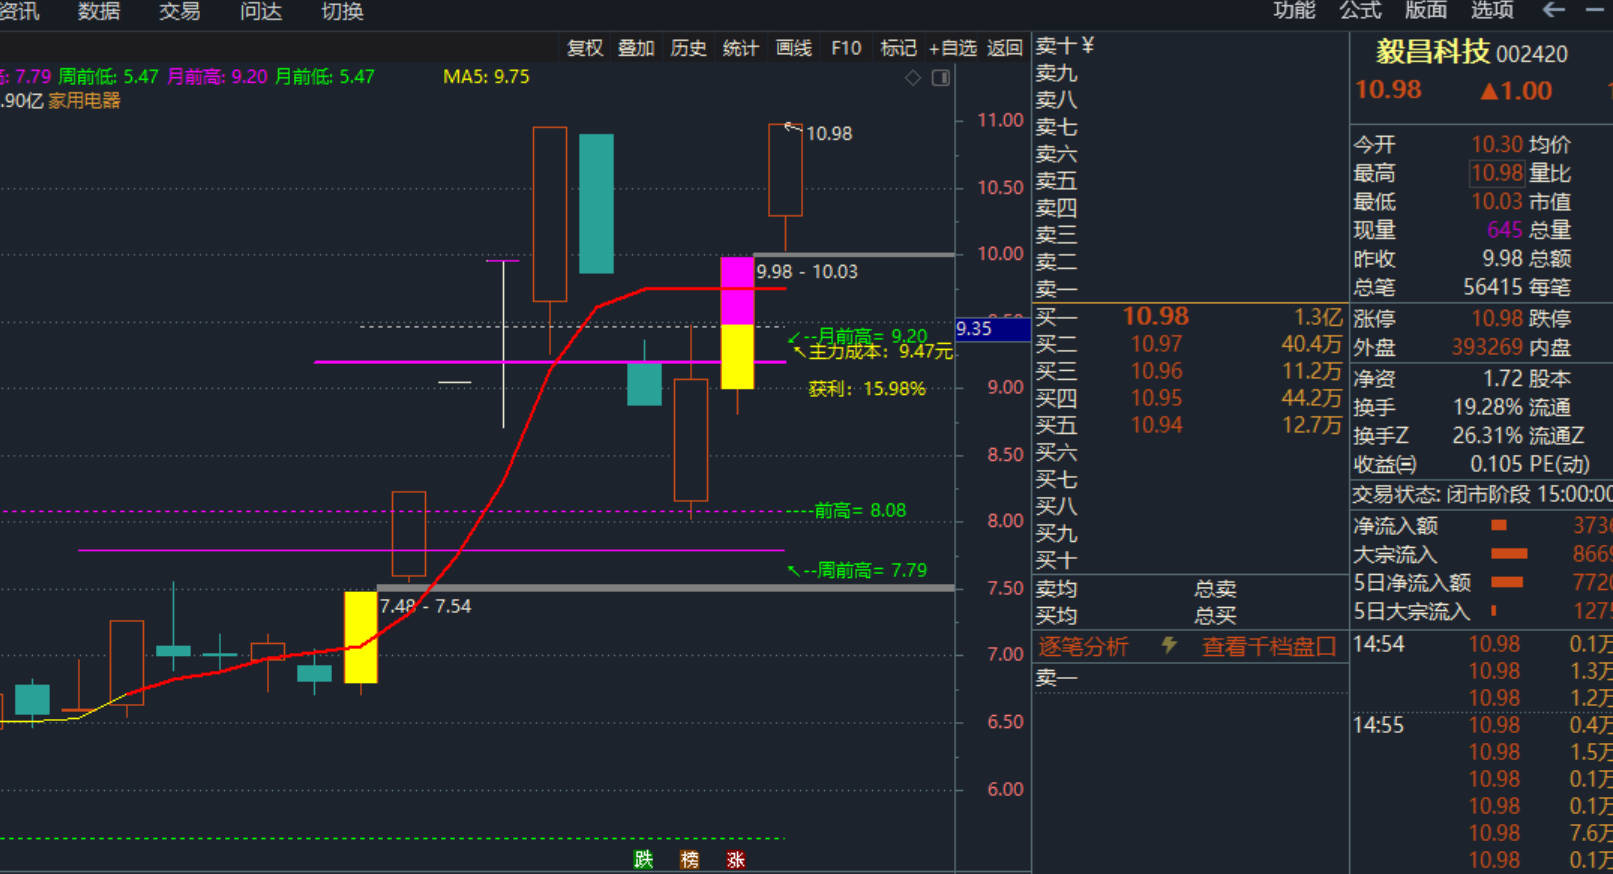Click the 获利: 15.98% chart label

point(867,389)
